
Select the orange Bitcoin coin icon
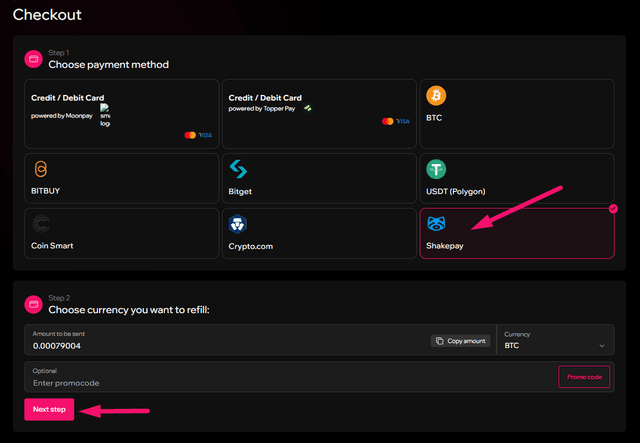pos(436,96)
